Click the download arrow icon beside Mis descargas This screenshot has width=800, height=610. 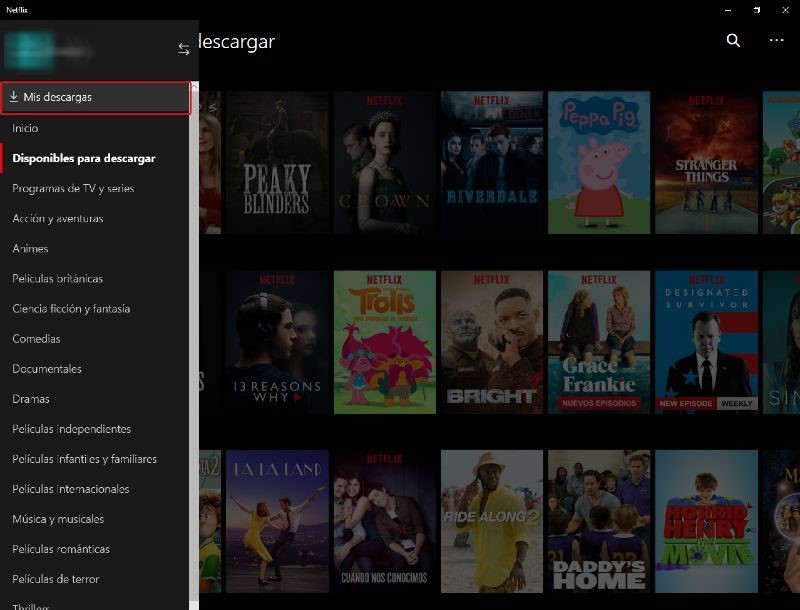[x=16, y=97]
